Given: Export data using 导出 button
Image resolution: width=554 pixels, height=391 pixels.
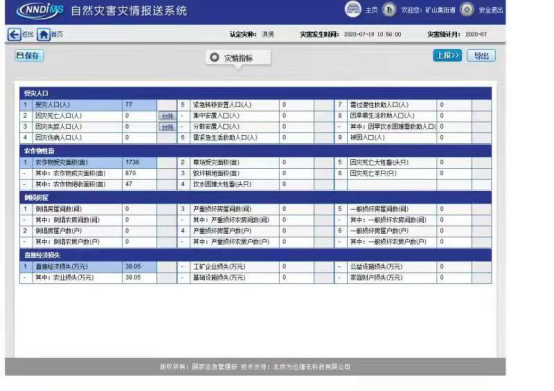Looking at the screenshot, I should [x=481, y=55].
